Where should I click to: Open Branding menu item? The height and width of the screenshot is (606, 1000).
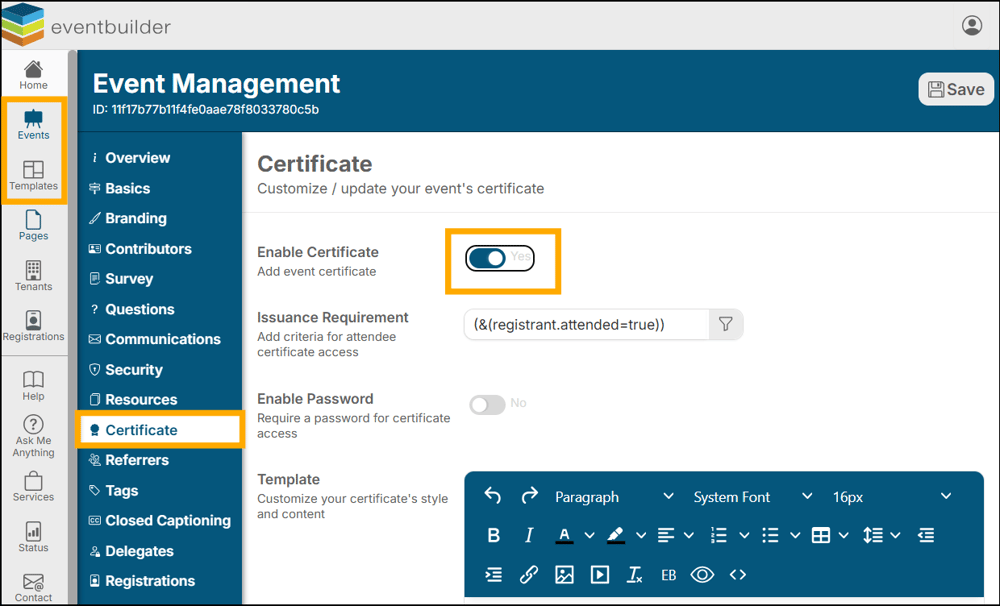(159, 218)
